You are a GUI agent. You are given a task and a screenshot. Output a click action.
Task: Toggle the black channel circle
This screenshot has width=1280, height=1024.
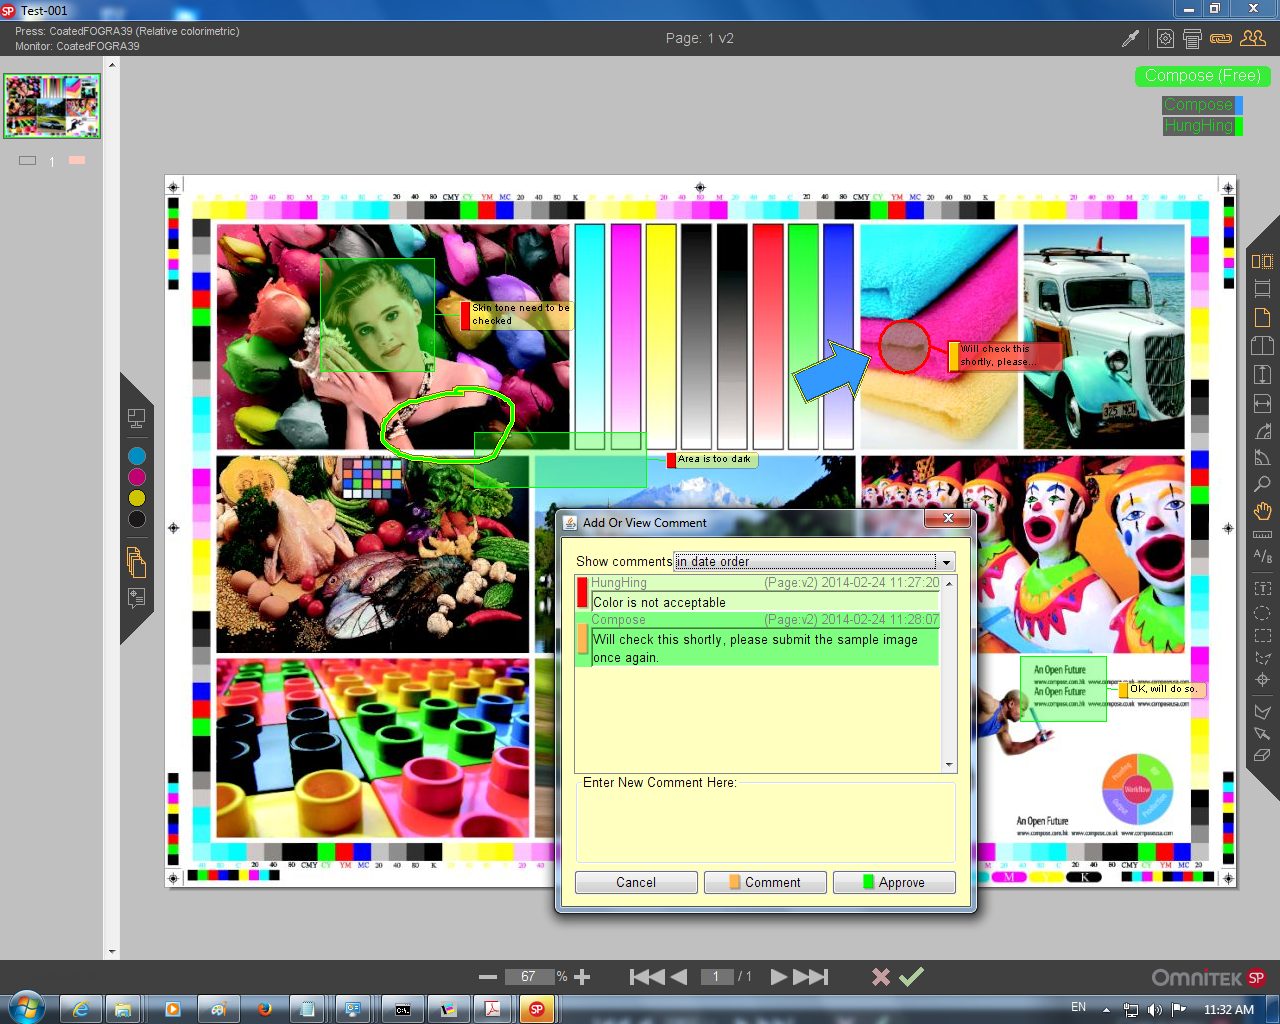click(137, 519)
